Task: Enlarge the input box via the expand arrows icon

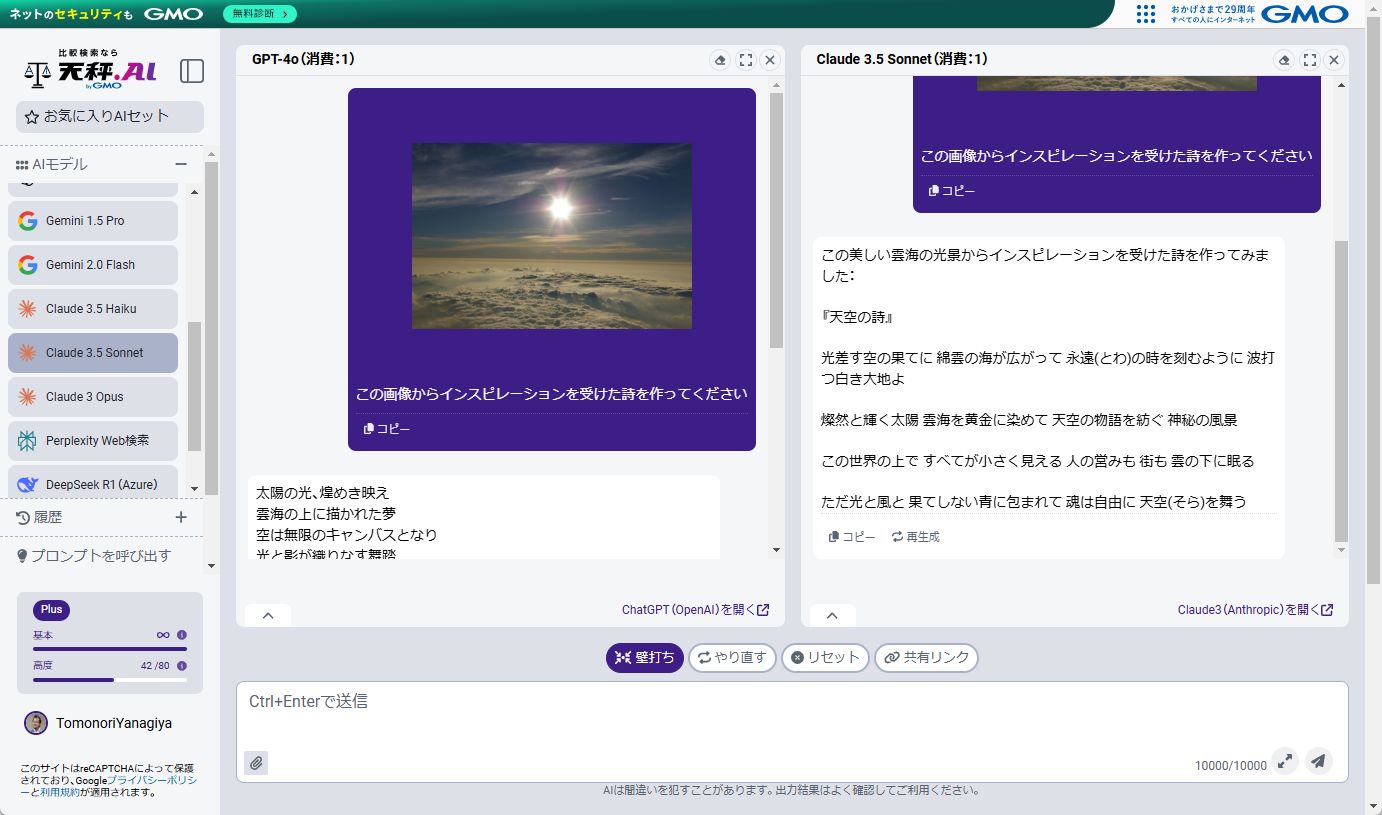Action: tap(1284, 761)
